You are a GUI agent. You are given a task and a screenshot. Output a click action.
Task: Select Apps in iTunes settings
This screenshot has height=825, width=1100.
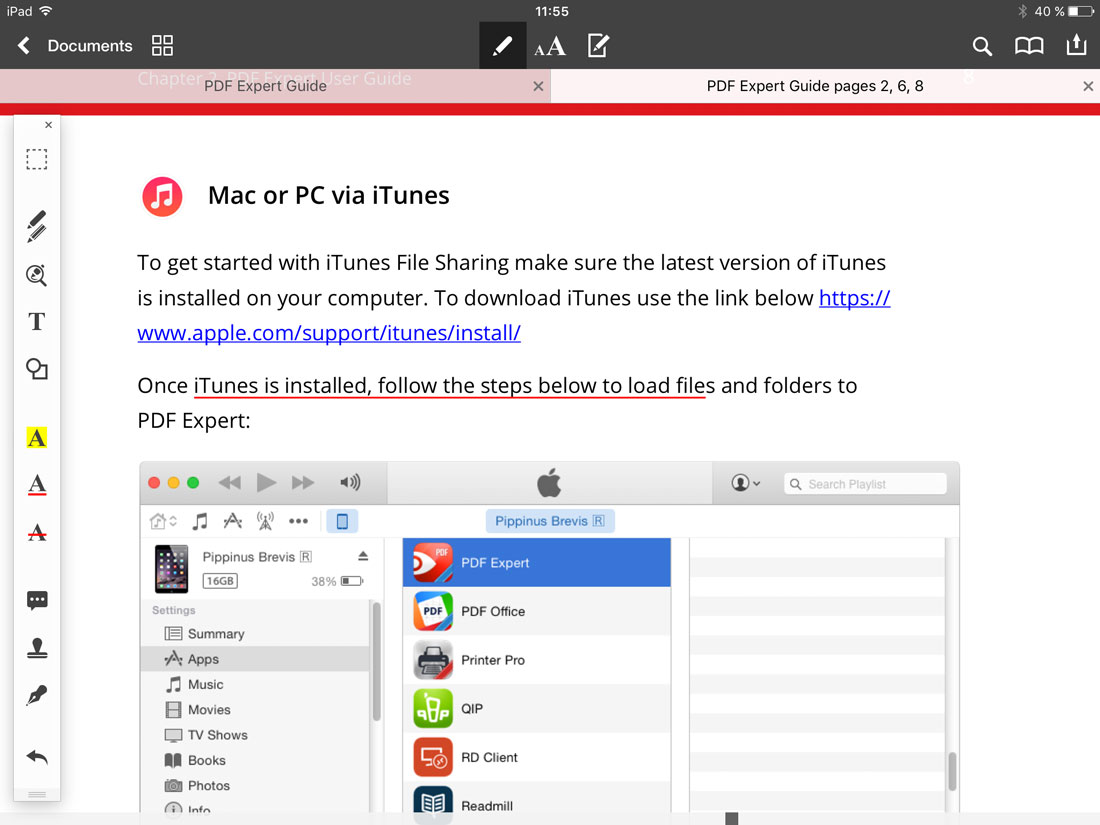coord(256,659)
